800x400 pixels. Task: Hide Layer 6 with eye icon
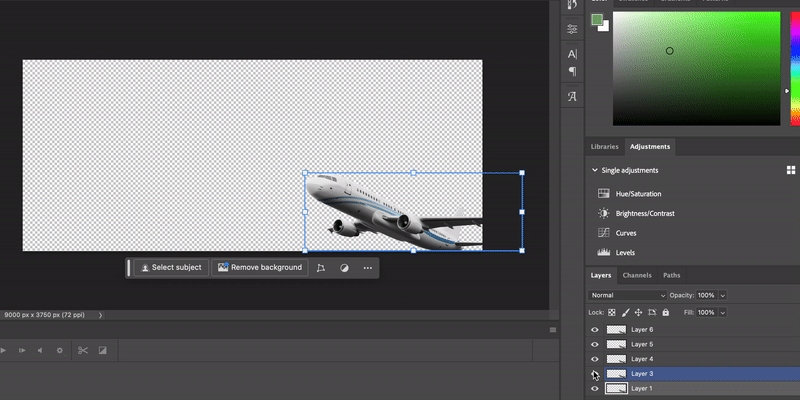pos(594,330)
